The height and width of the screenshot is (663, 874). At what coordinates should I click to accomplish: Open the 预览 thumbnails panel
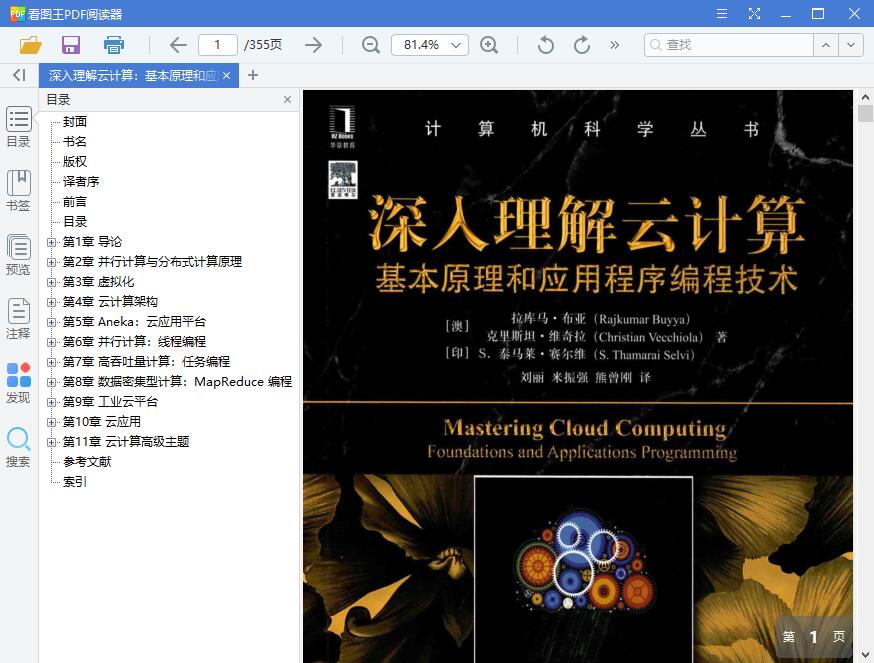(18, 255)
